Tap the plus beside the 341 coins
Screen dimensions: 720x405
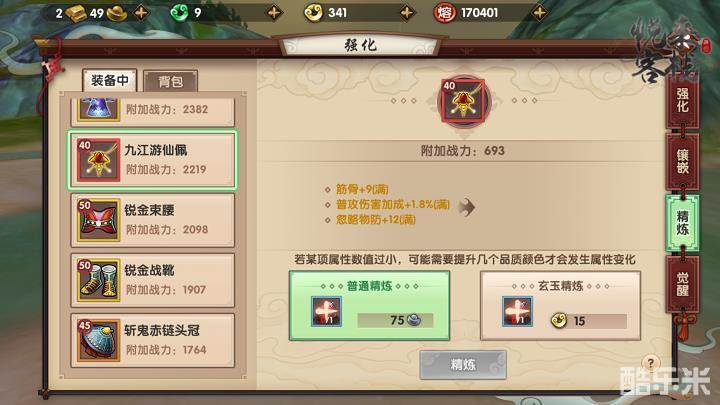407,13
